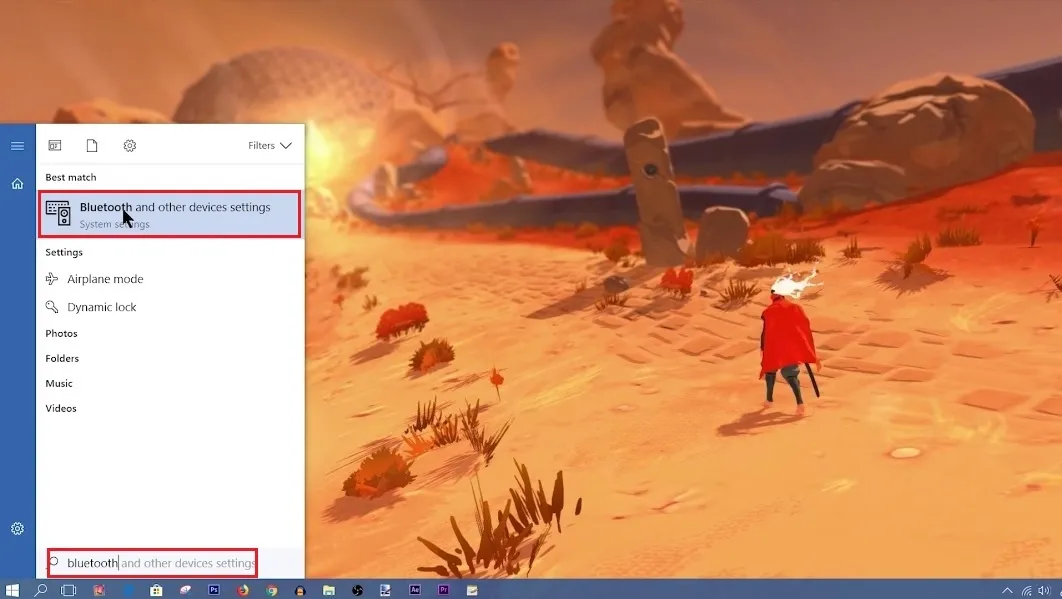Select Airplane mode setting result

105,279
